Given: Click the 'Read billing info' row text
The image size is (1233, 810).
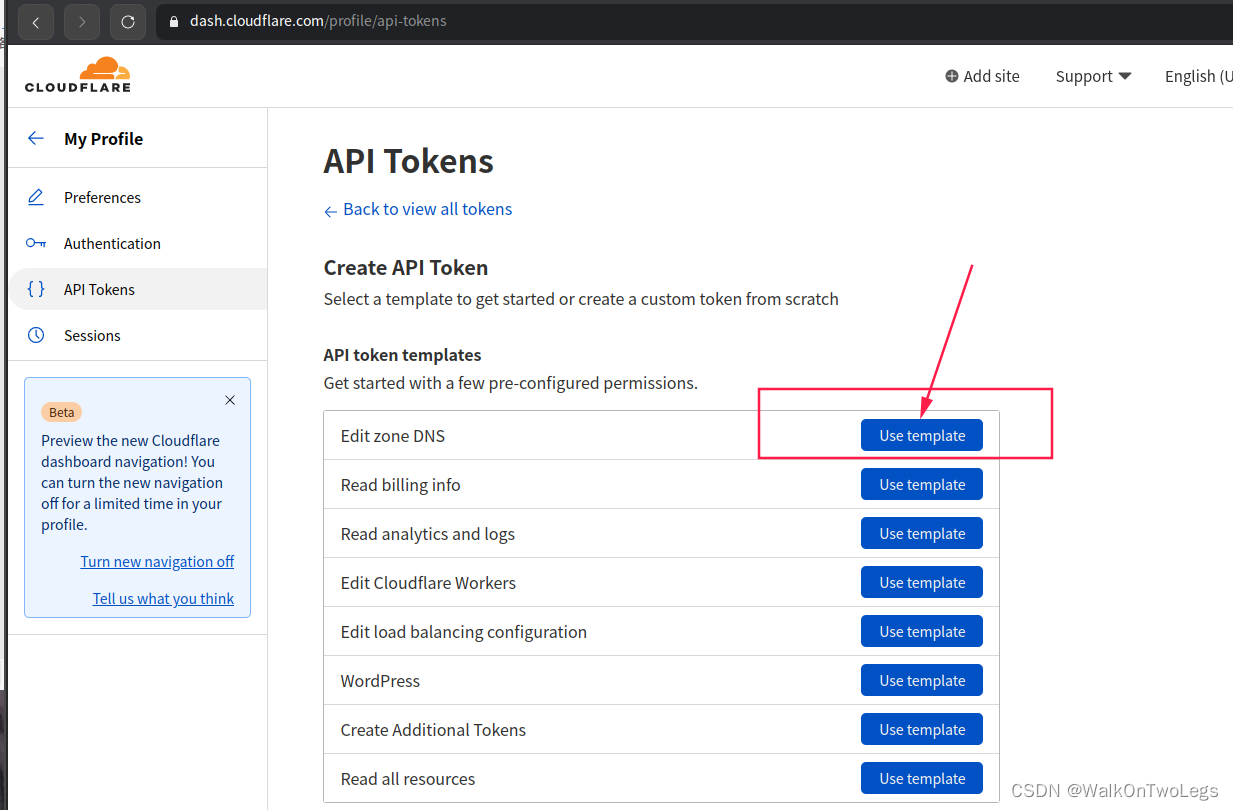Looking at the screenshot, I should (401, 485).
